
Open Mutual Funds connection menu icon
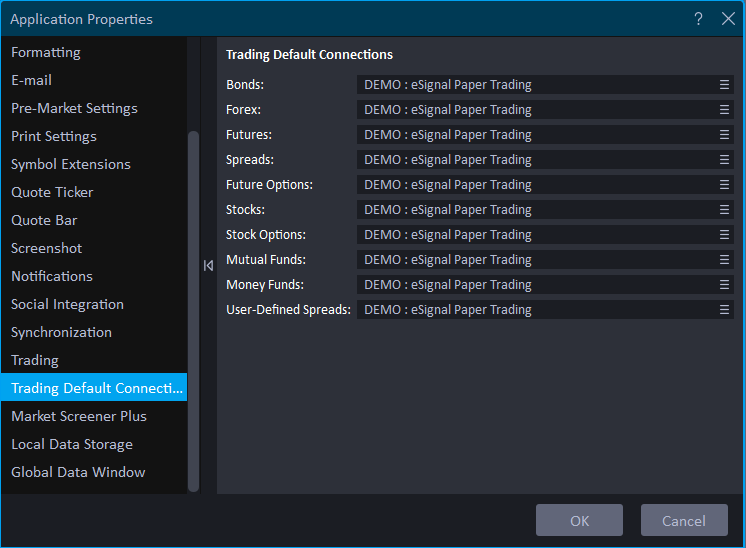(x=724, y=260)
